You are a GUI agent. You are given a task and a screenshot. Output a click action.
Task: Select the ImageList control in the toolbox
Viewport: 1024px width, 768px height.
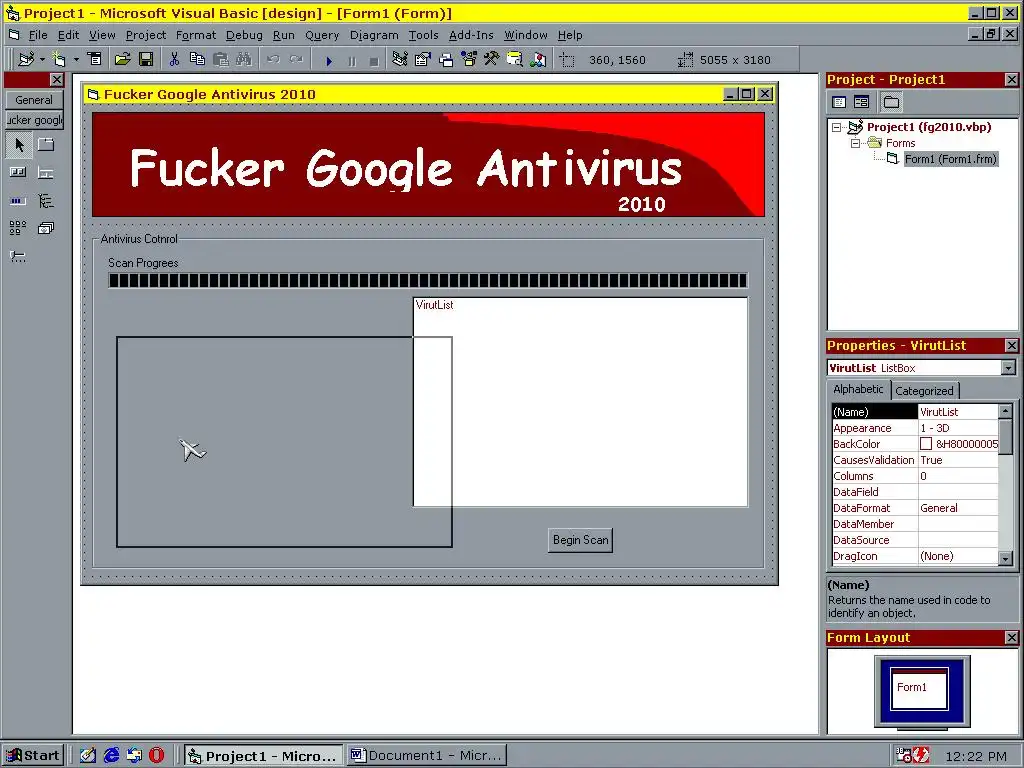(46, 228)
